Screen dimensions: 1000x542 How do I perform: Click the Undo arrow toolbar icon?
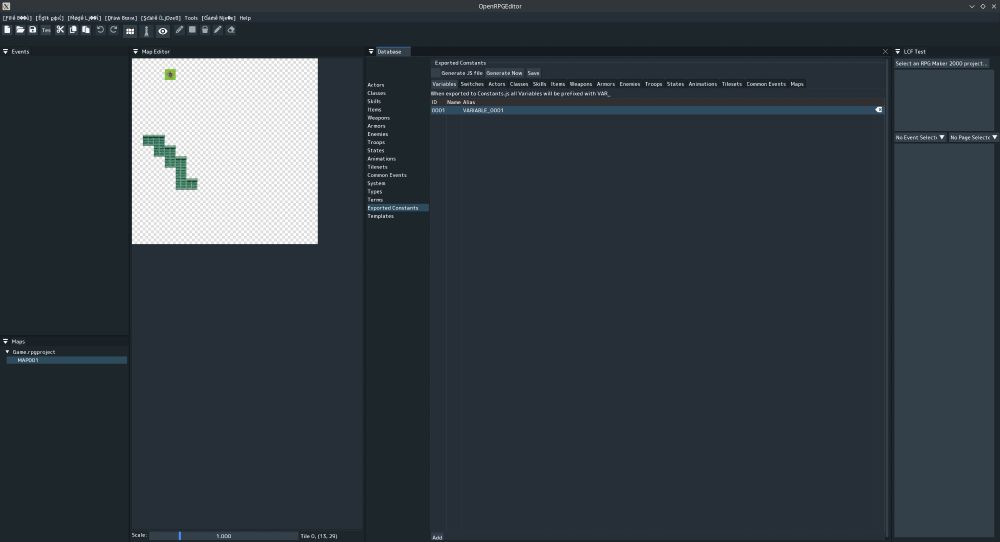[100, 30]
